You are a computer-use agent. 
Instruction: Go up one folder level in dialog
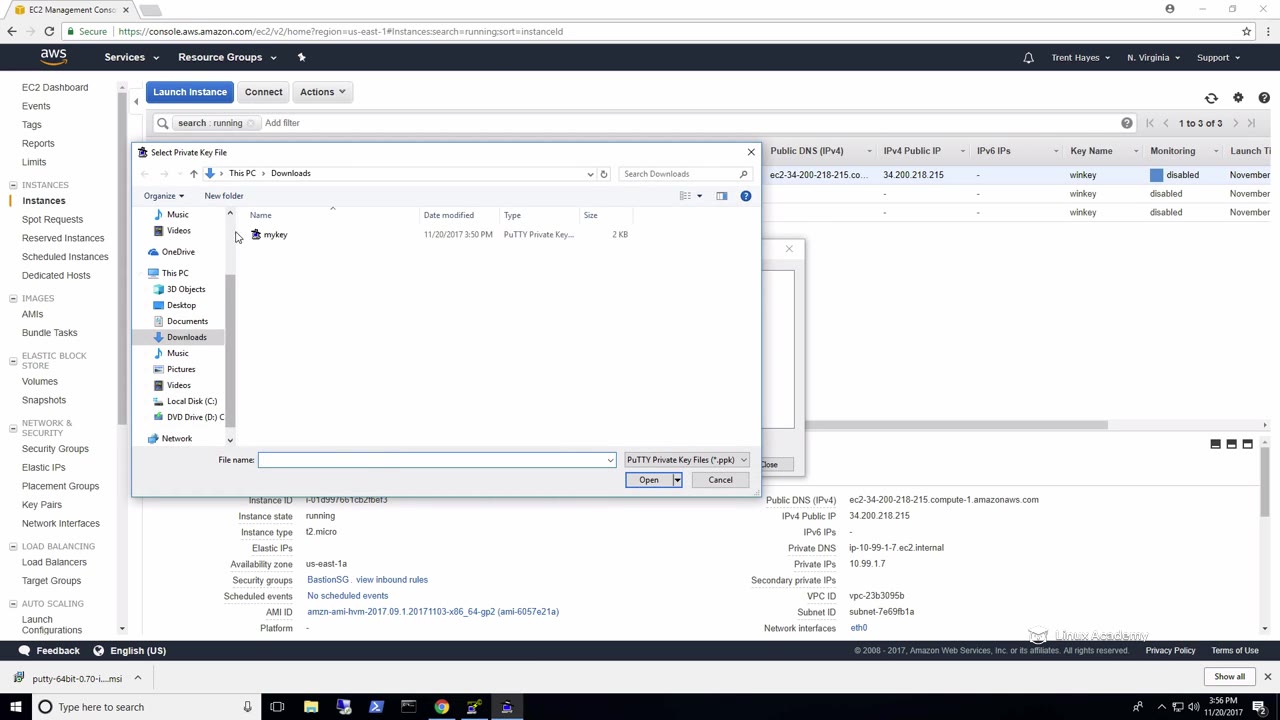194,174
